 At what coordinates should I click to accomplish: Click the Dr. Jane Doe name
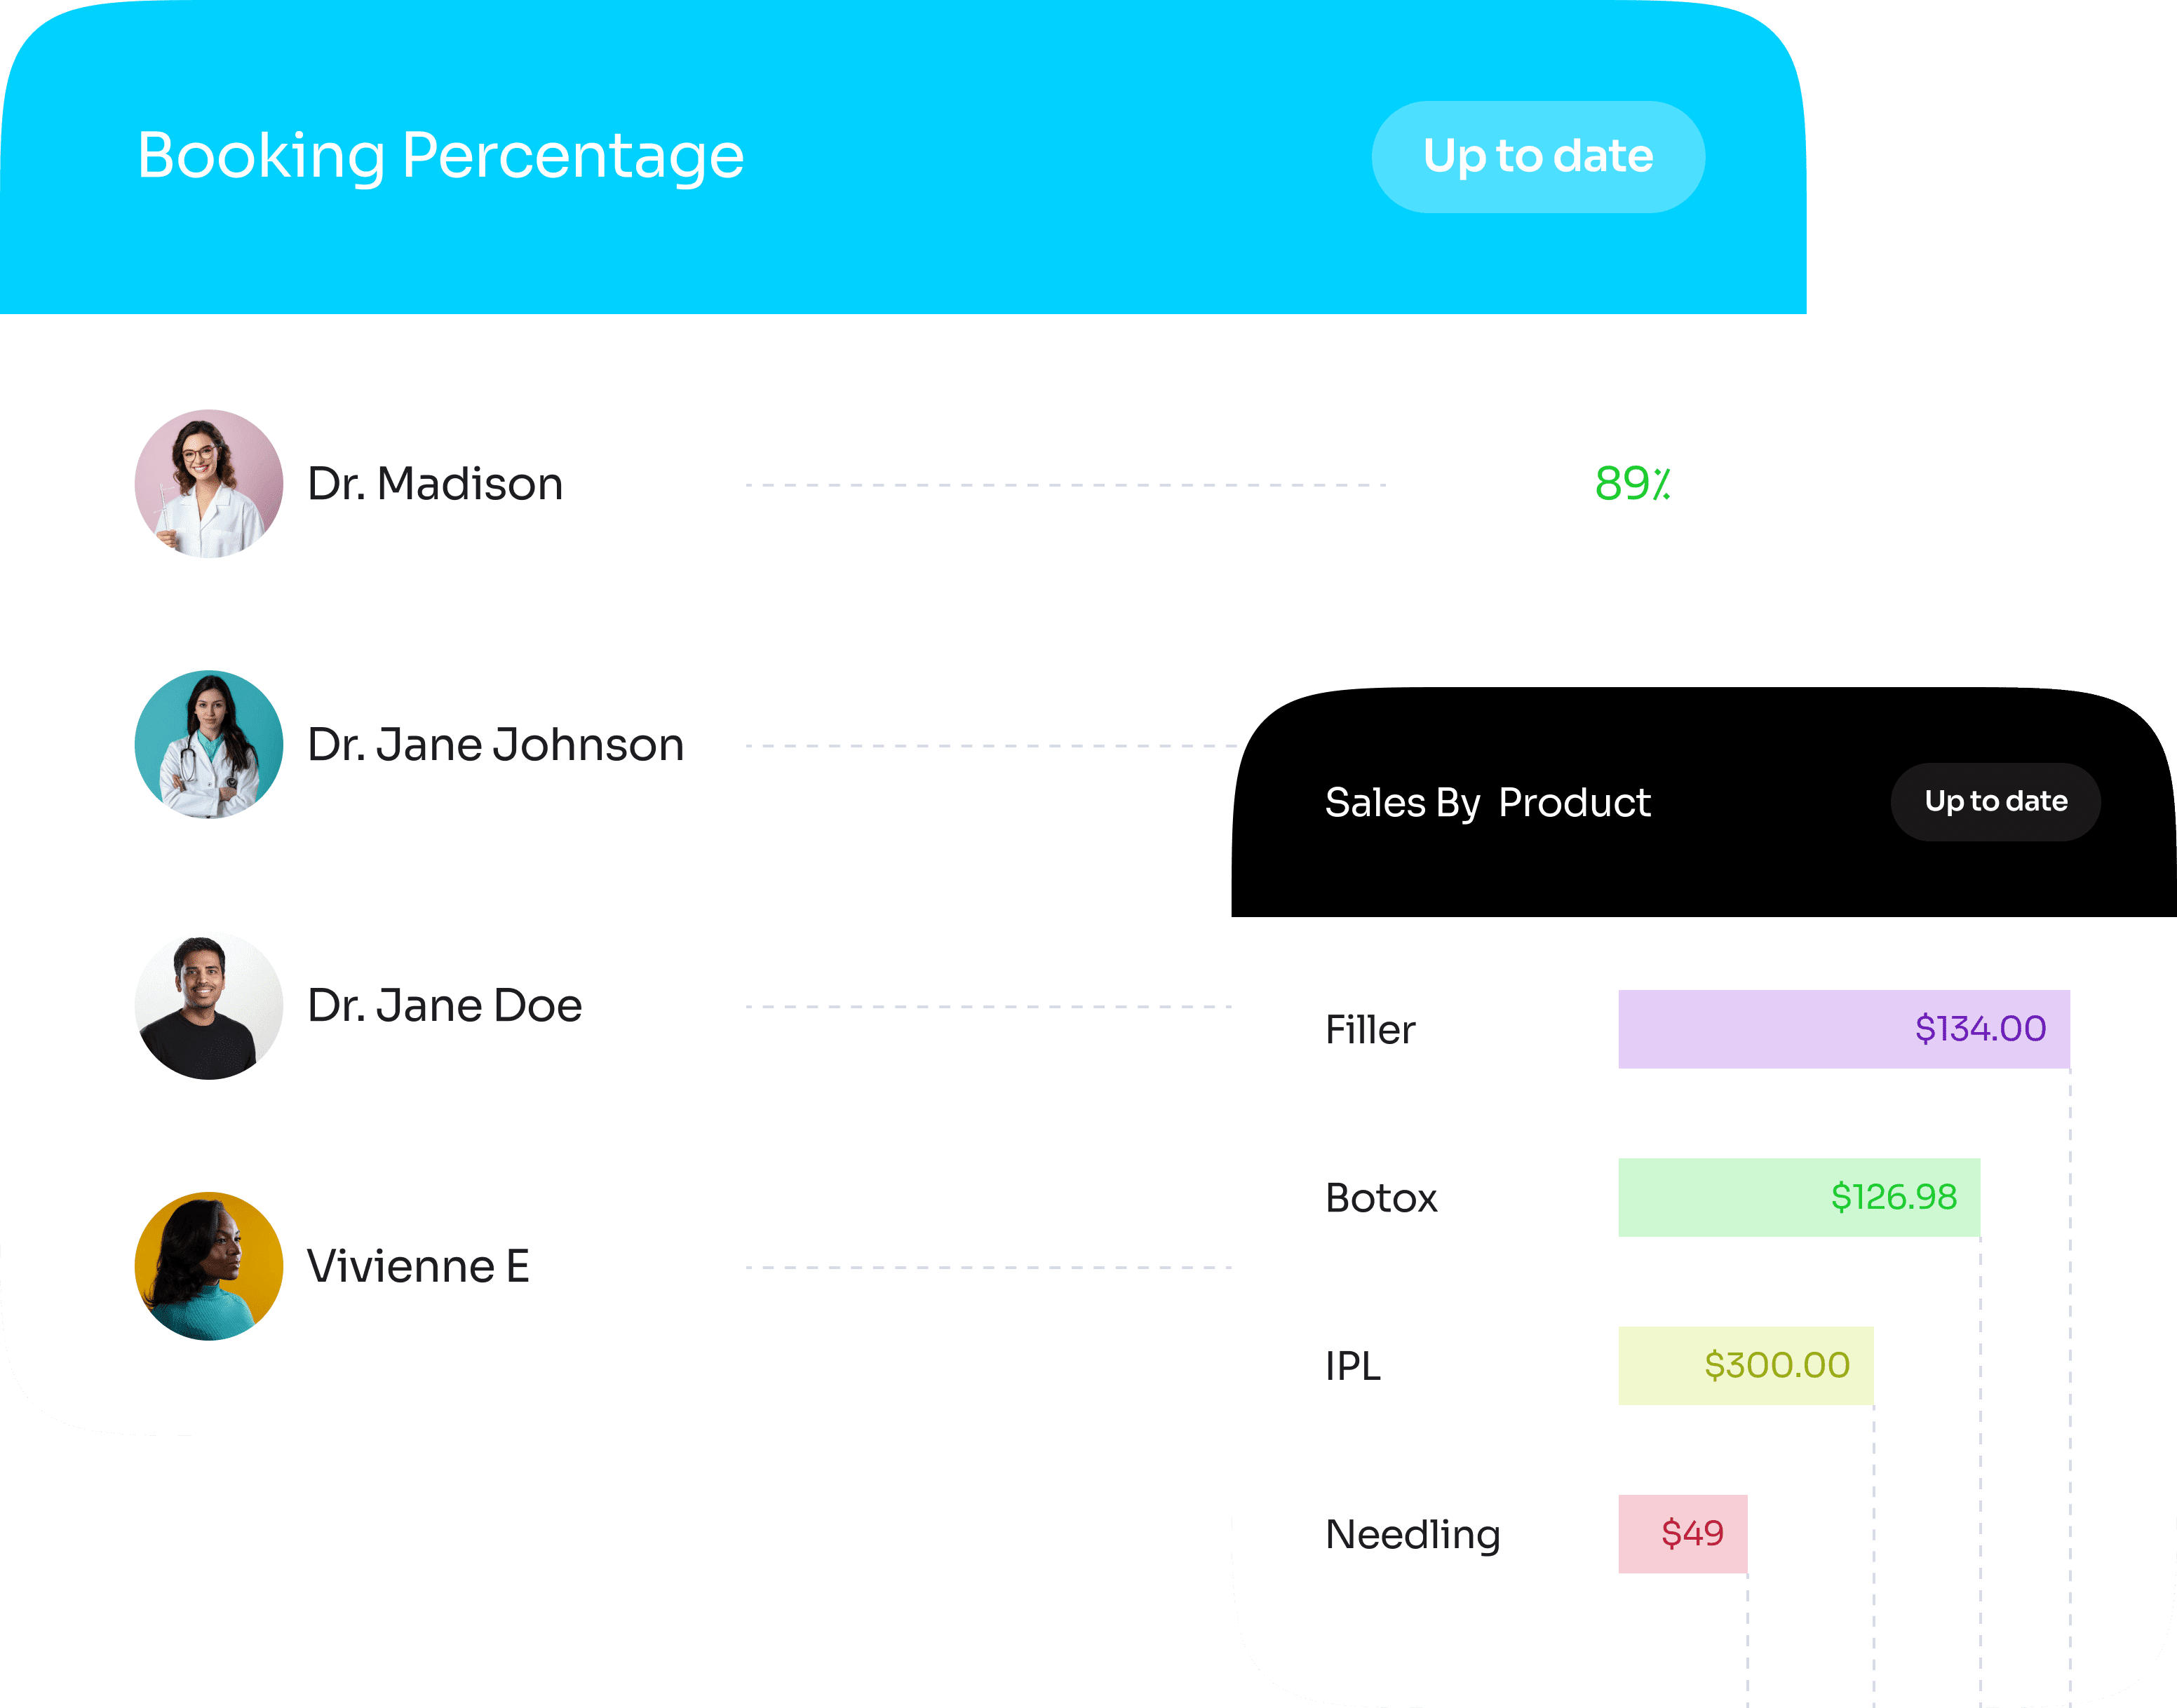(x=444, y=1006)
